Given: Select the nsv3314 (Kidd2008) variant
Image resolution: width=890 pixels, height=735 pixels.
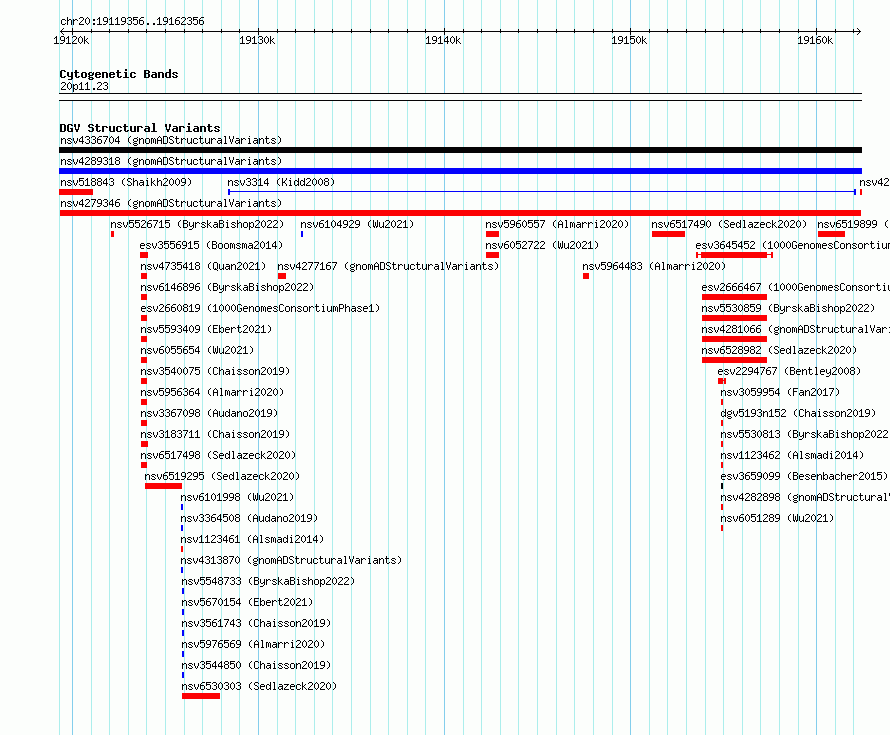Looking at the screenshot, I should tap(281, 182).
